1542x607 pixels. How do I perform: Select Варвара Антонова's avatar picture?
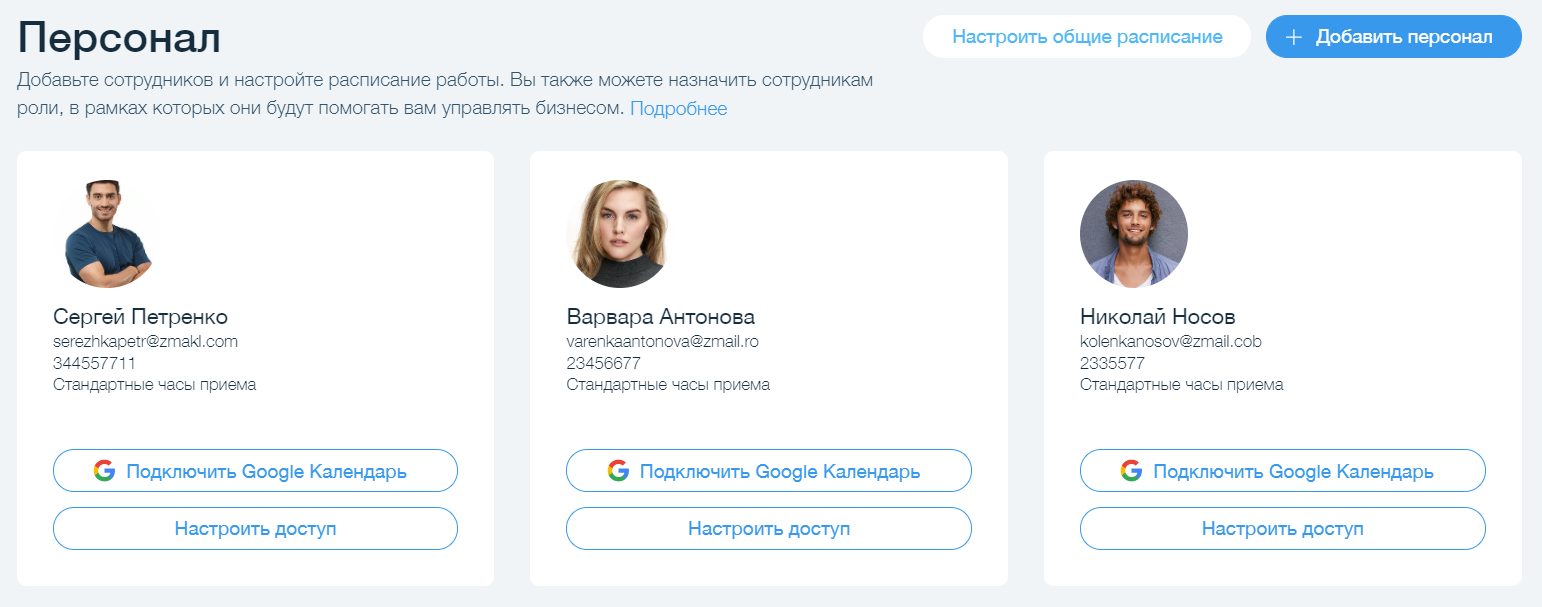(x=620, y=234)
